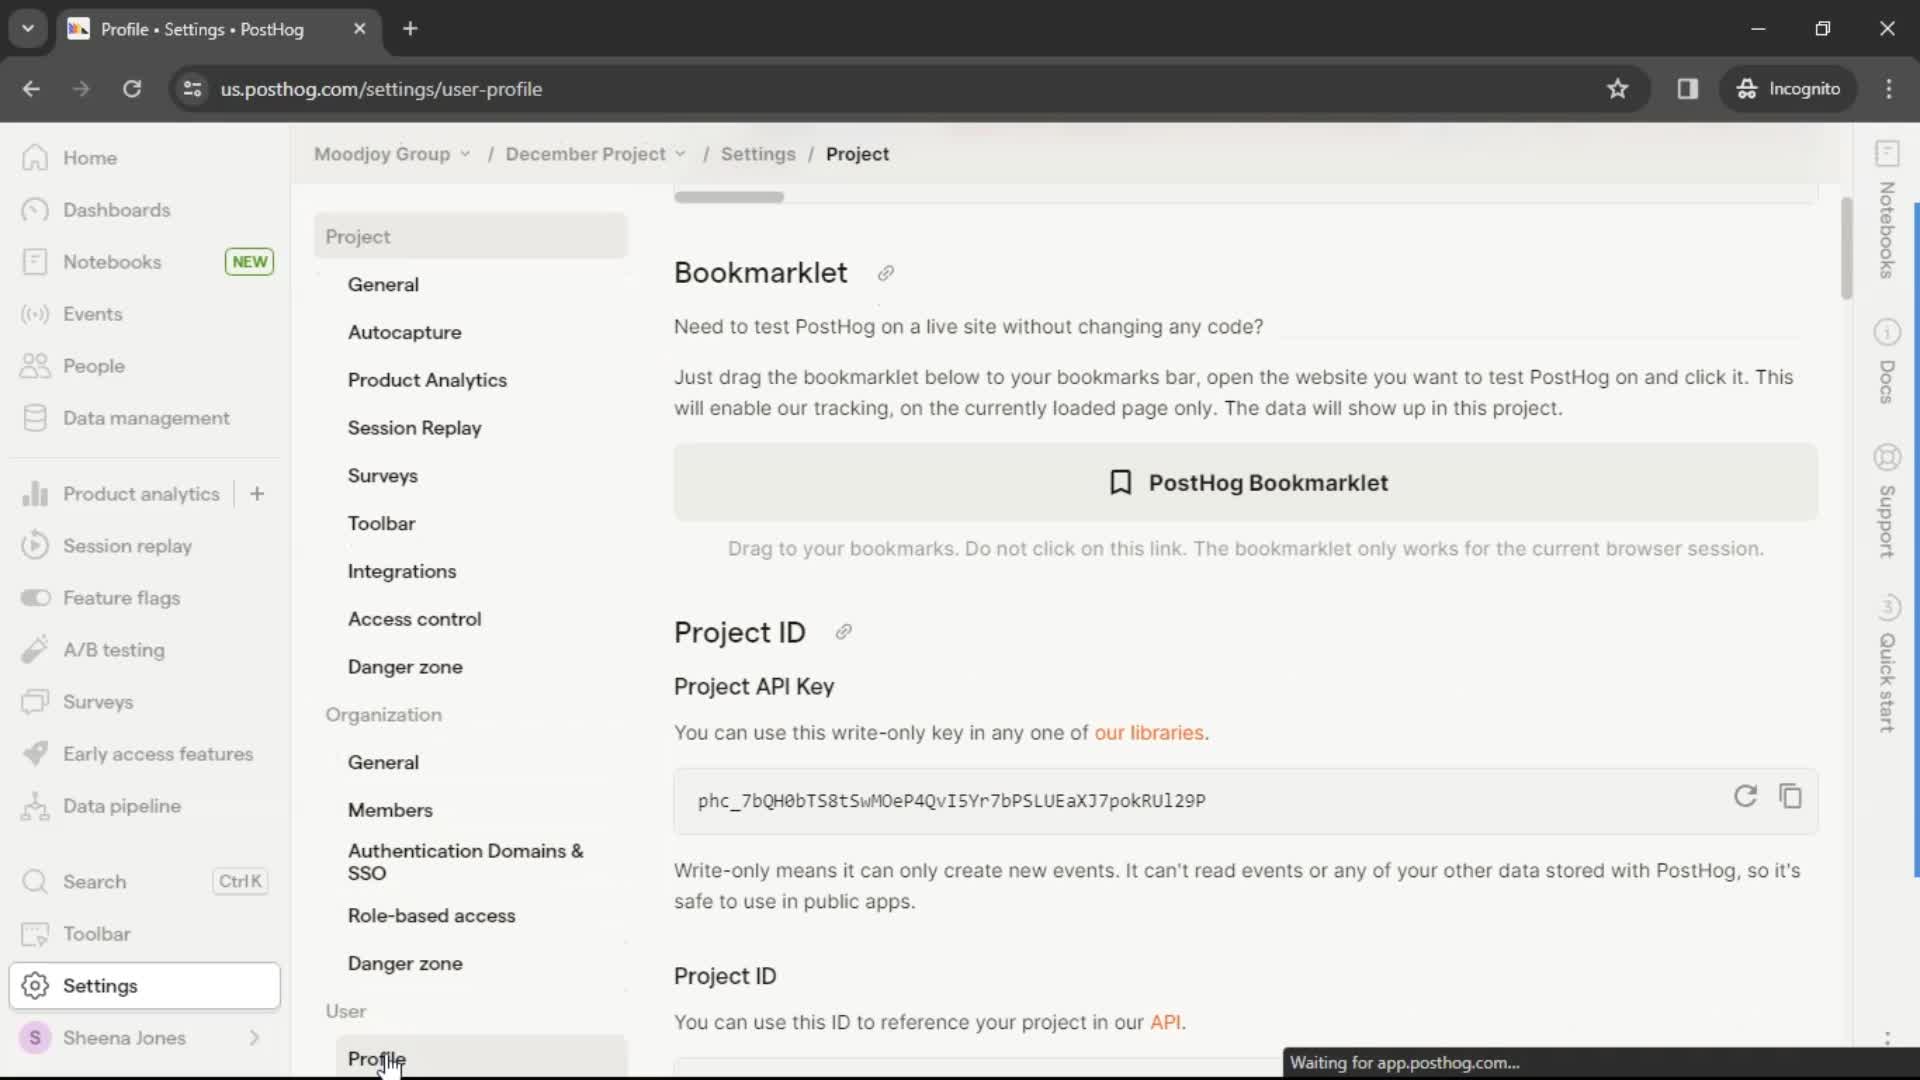Click the PostHog Bookmarklet drag icon

tap(1120, 483)
